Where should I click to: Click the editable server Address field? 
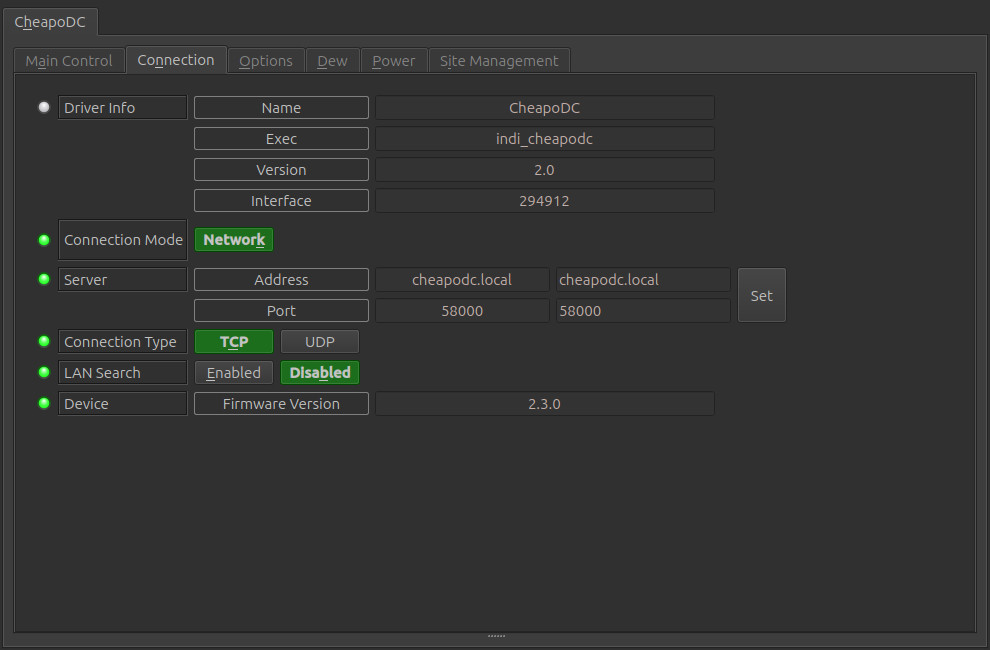tap(643, 280)
